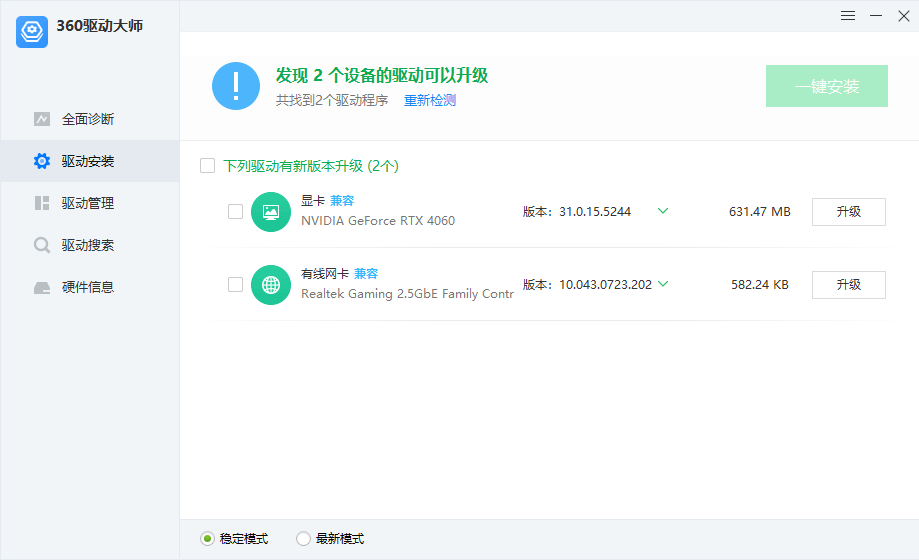Image resolution: width=919 pixels, height=560 pixels.
Task: Click the blue exclamation alert icon
Action: tap(236, 86)
